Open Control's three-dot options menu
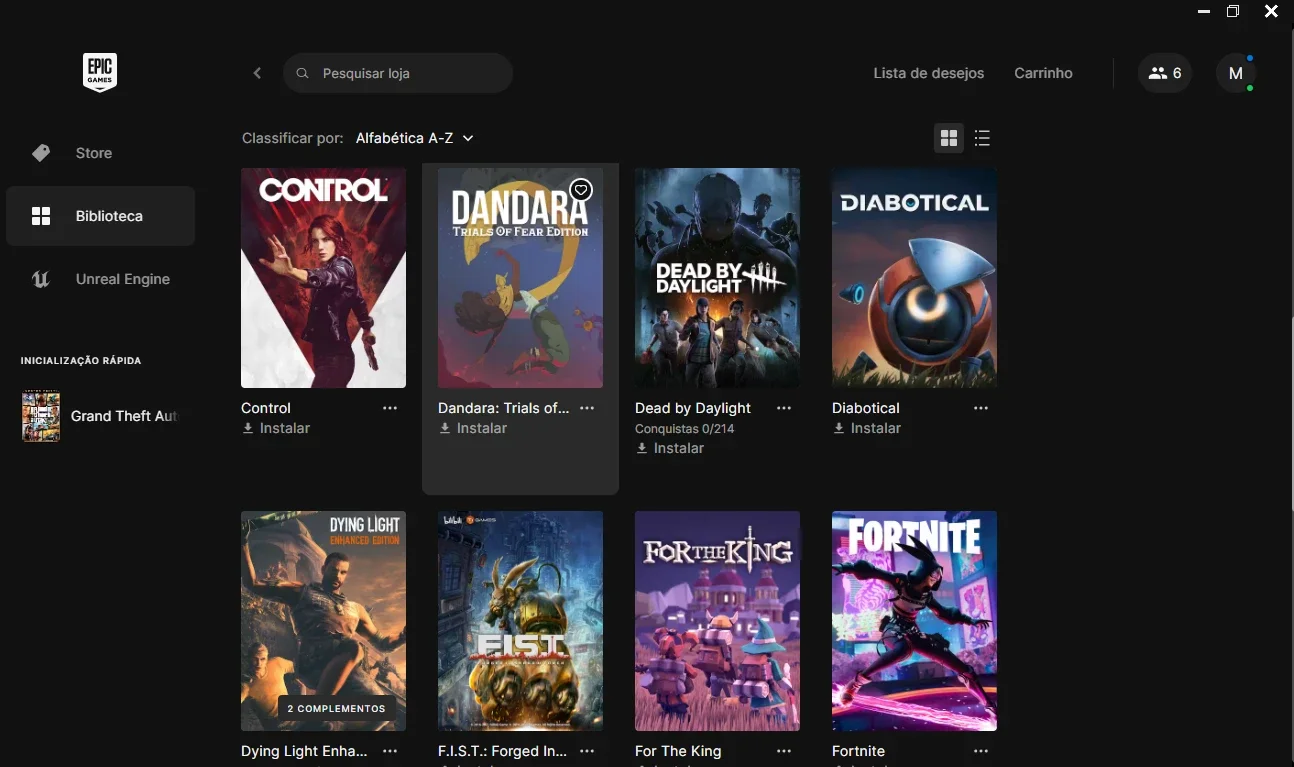 [x=390, y=408]
